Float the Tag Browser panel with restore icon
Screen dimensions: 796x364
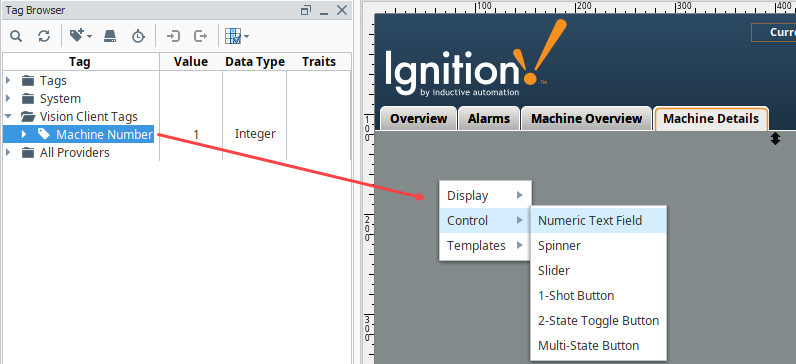[x=306, y=10]
